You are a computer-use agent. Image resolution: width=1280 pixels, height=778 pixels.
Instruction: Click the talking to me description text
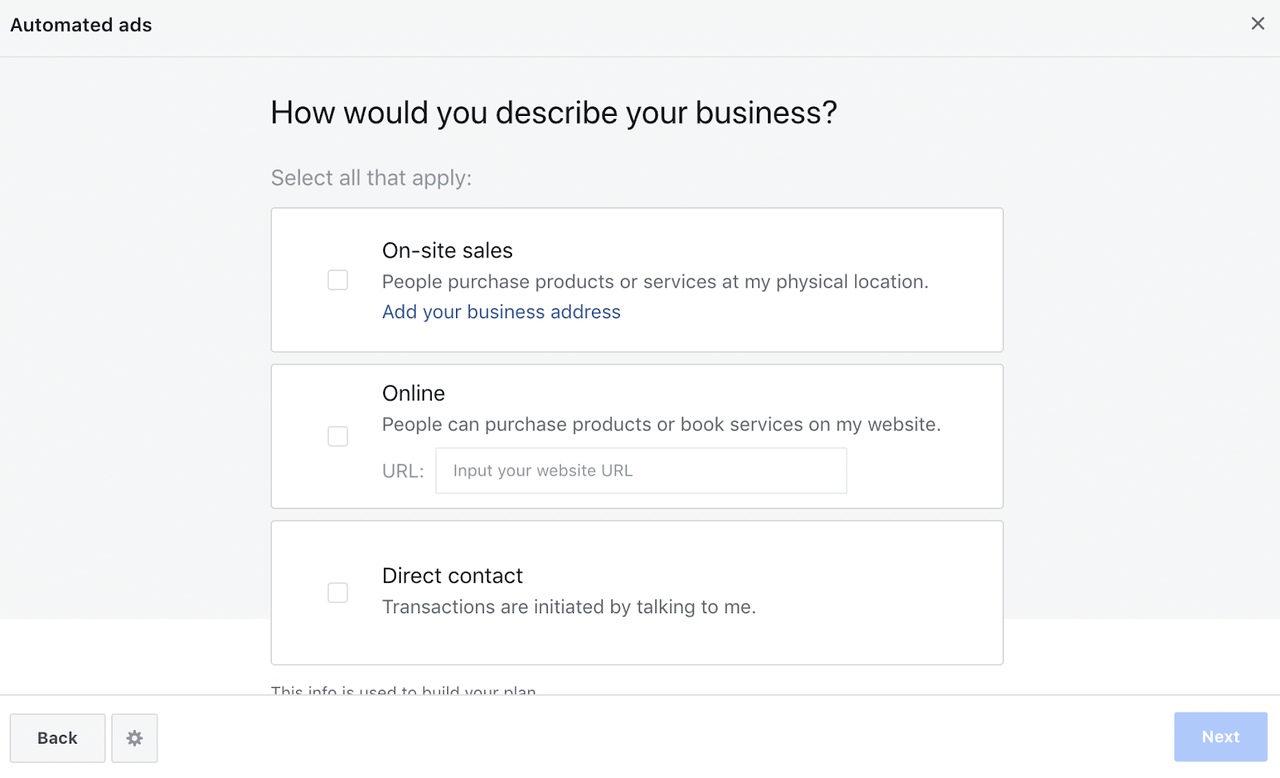pos(569,607)
